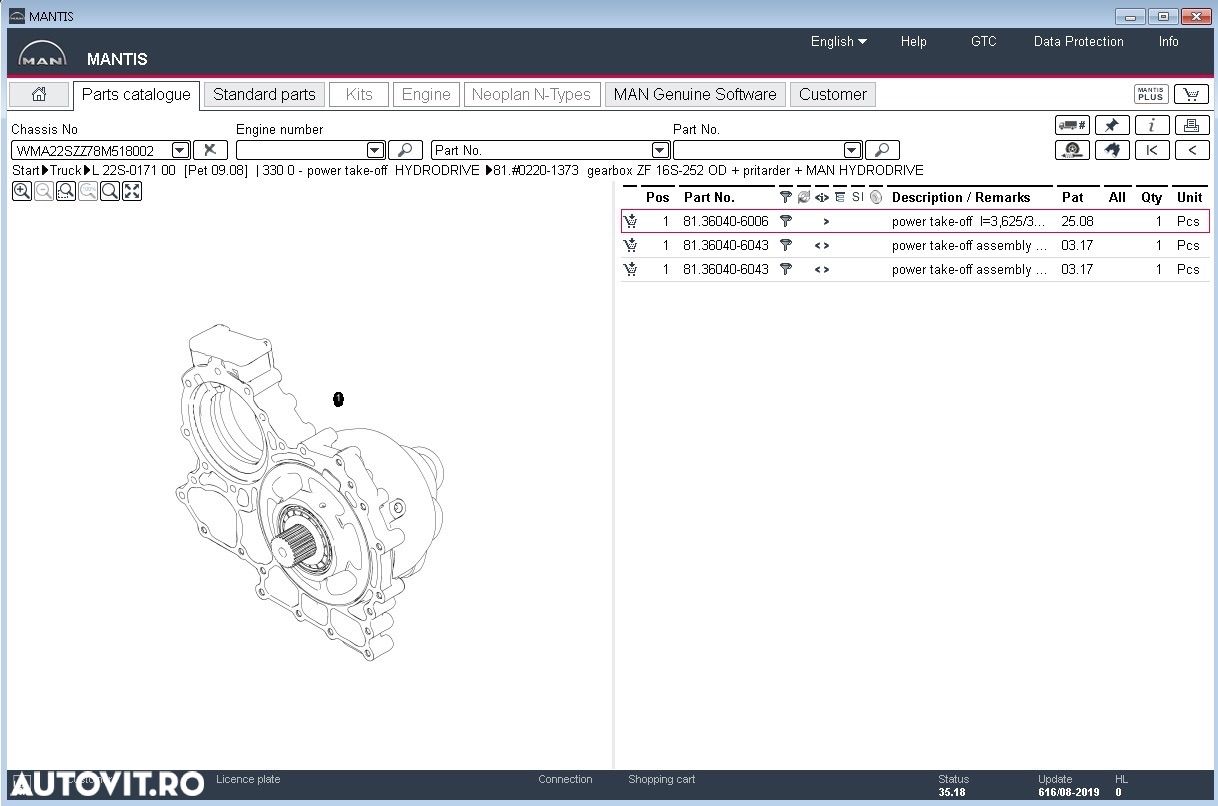Click the Start breadcrumb link

coord(25,170)
